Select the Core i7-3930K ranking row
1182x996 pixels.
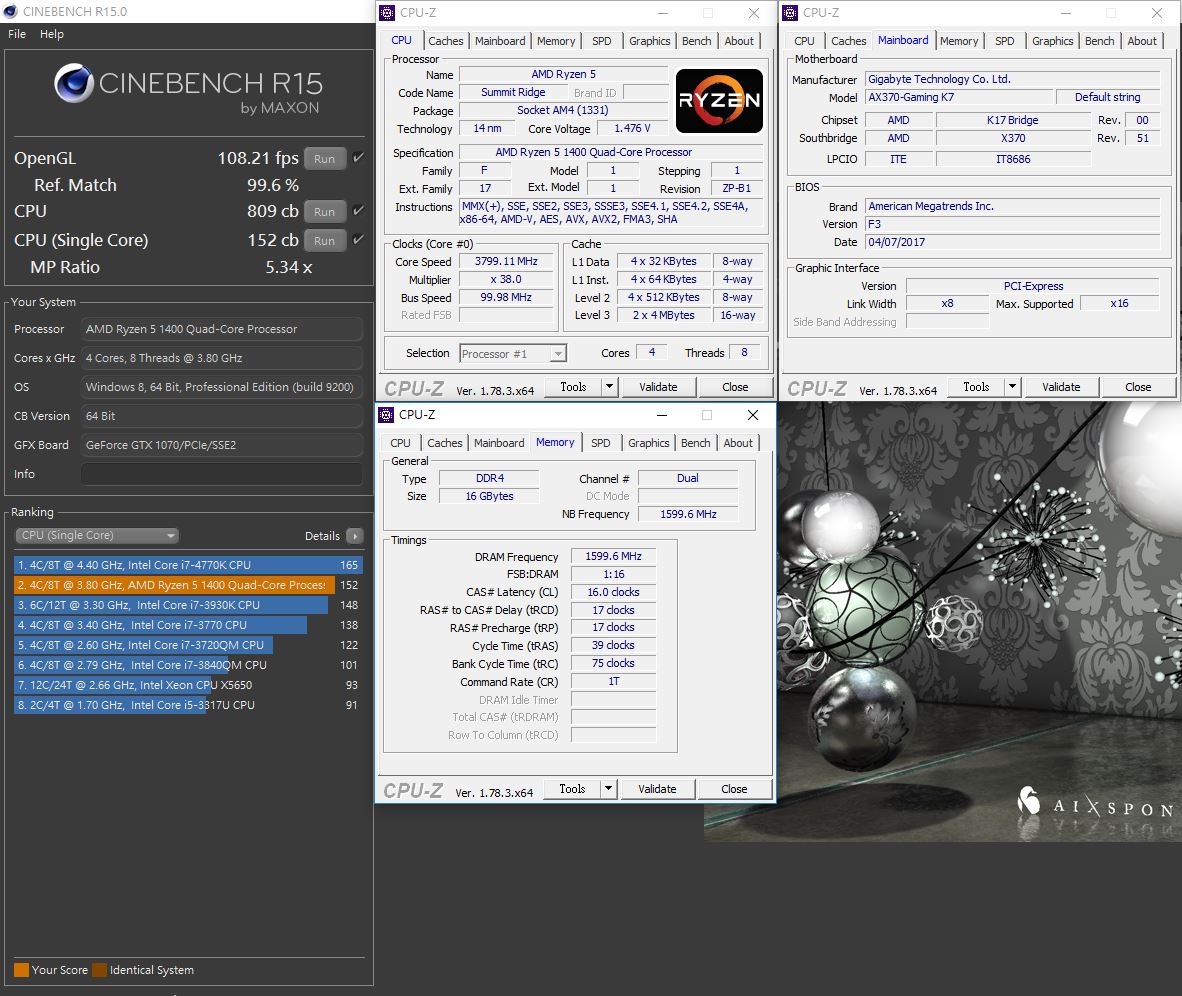click(188, 605)
